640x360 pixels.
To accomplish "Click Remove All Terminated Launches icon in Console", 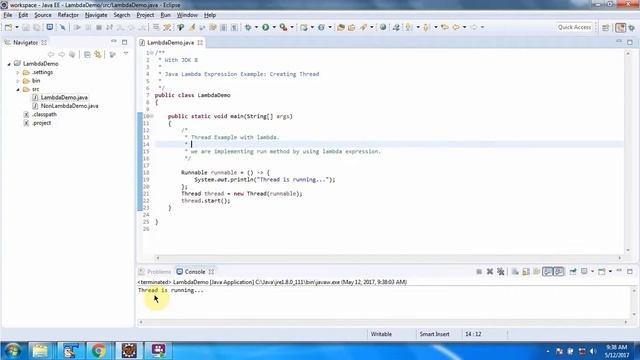I will (501, 271).
